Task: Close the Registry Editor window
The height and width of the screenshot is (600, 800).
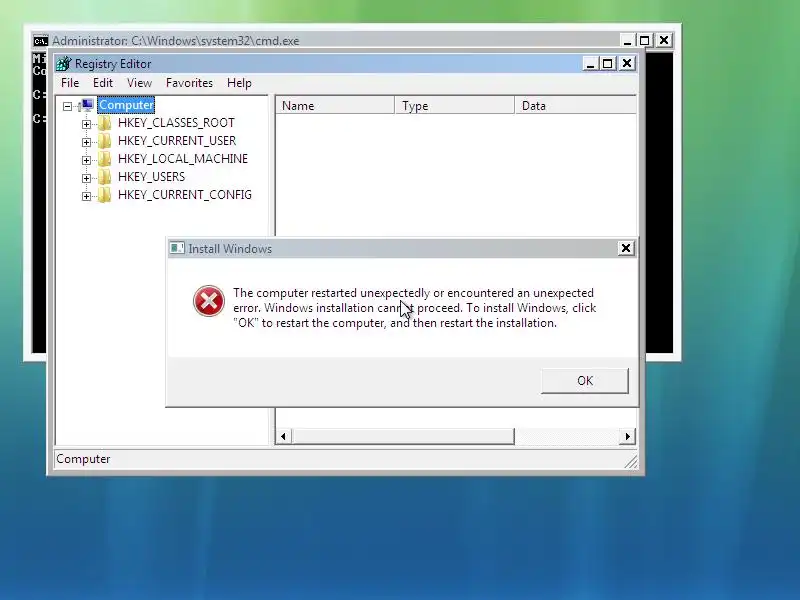Action: (627, 63)
